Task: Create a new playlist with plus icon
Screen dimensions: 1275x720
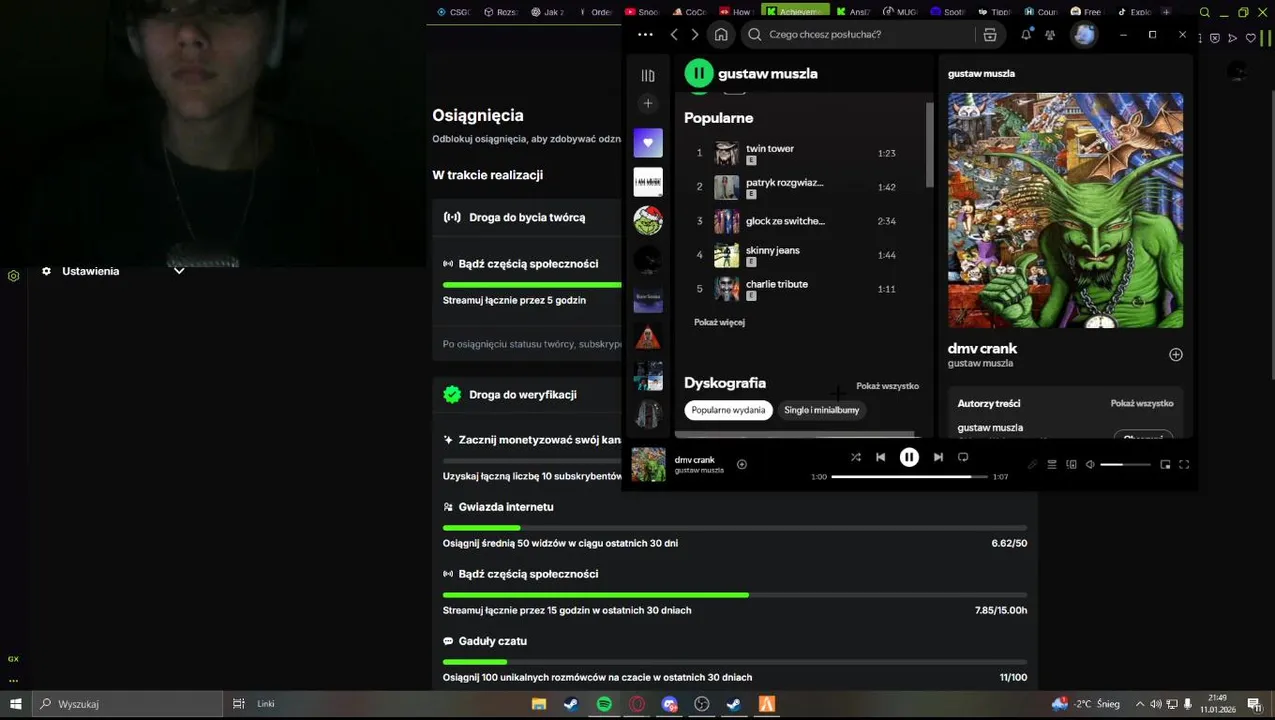Action: point(648,103)
